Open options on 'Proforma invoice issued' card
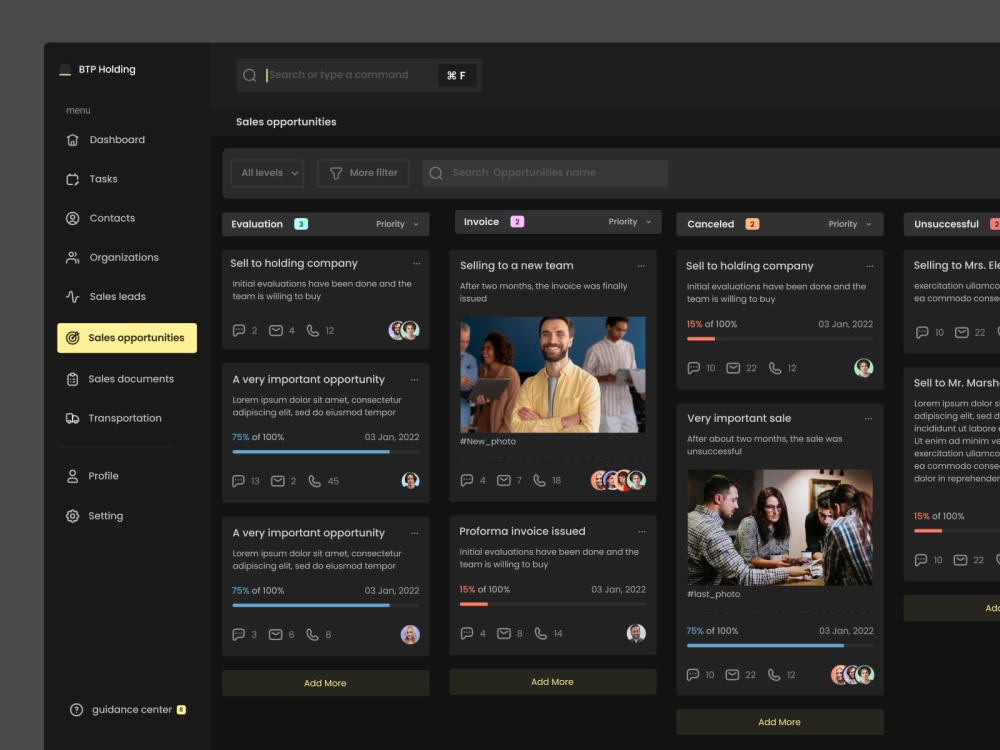Image resolution: width=1000 pixels, height=750 pixels. (x=642, y=531)
